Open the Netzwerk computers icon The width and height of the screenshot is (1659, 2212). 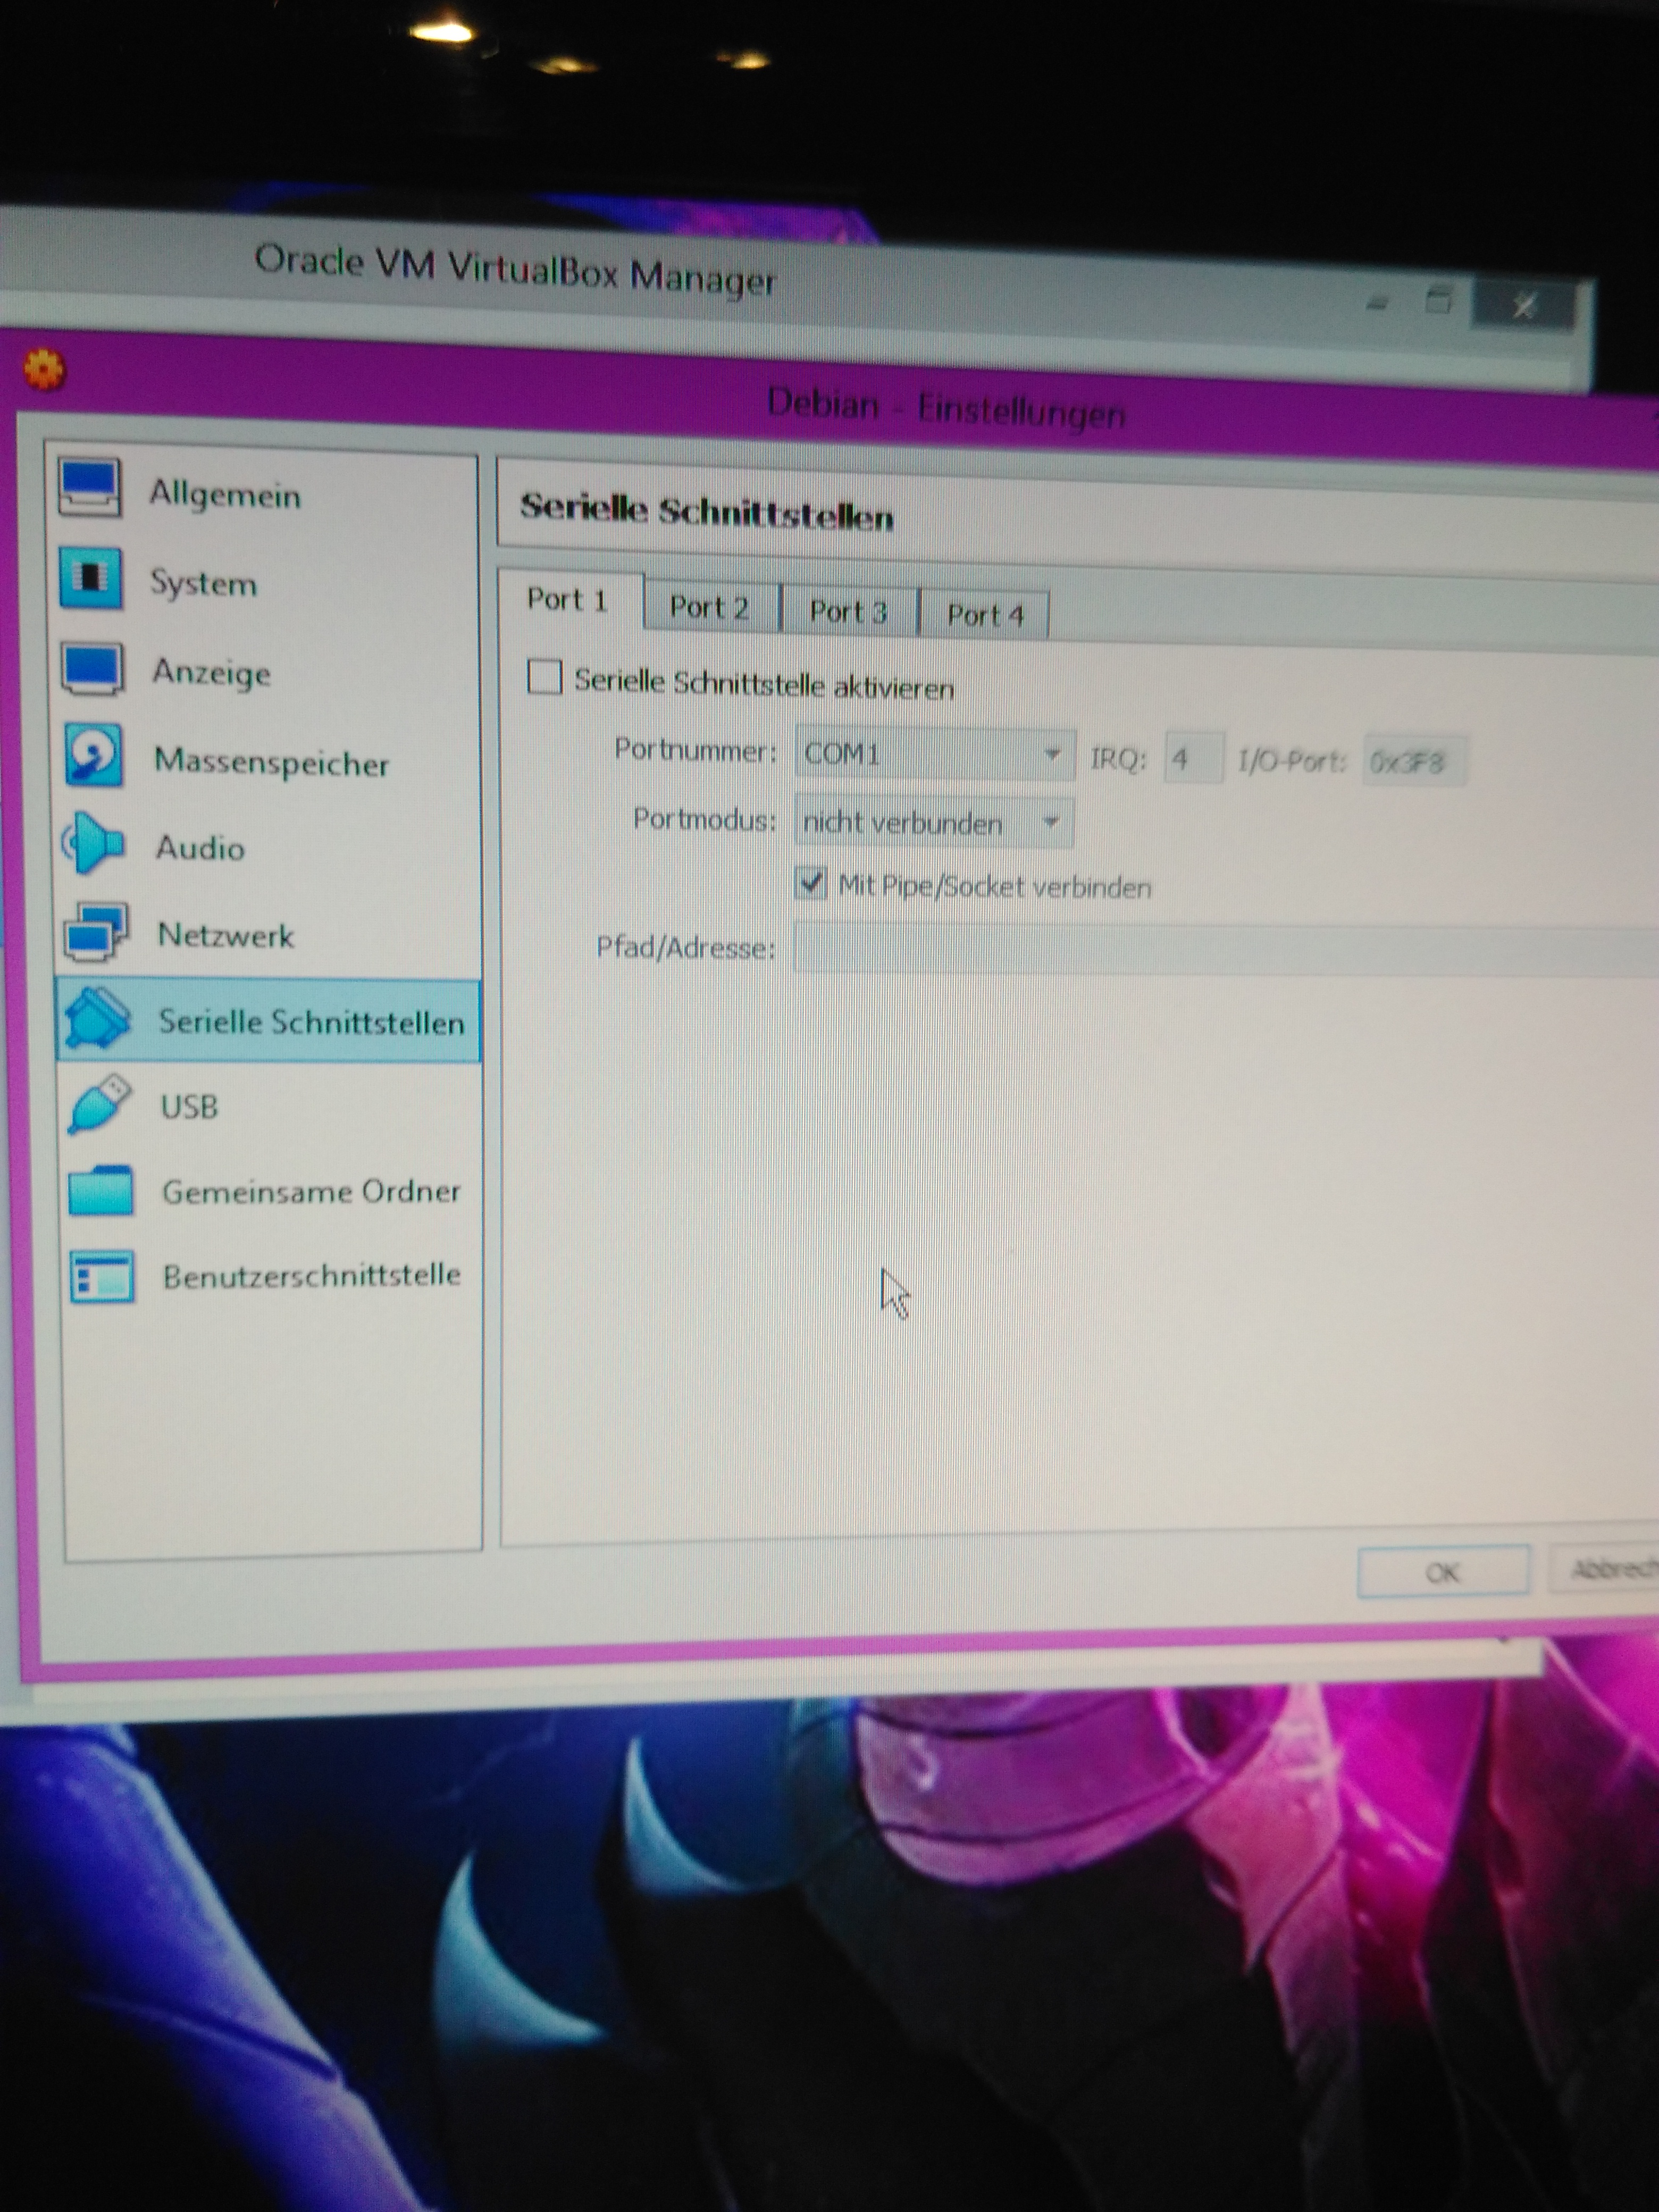click(96, 931)
